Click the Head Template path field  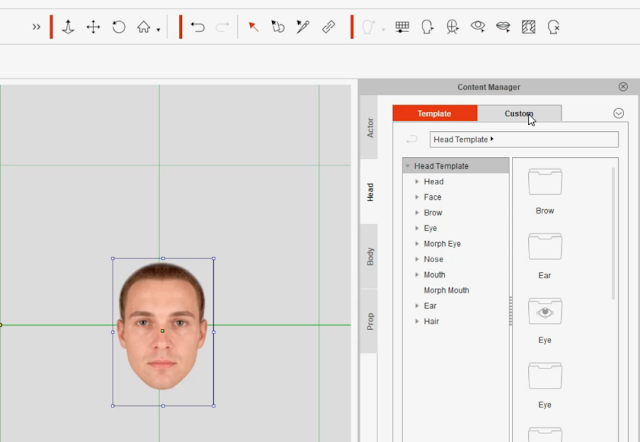[524, 140]
